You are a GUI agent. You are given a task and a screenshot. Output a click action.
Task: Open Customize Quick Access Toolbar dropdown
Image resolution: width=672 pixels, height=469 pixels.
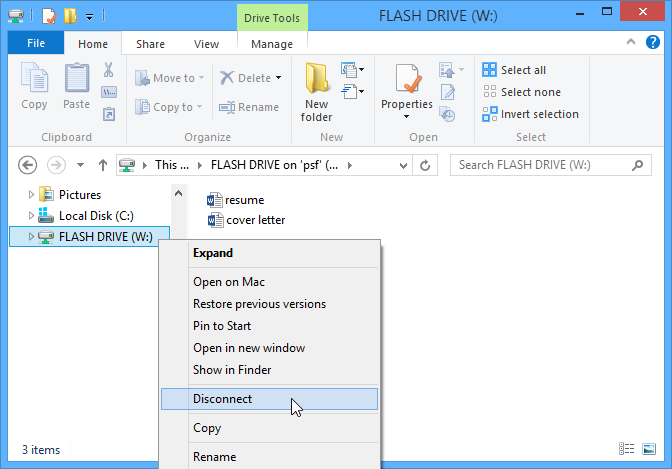[90, 17]
